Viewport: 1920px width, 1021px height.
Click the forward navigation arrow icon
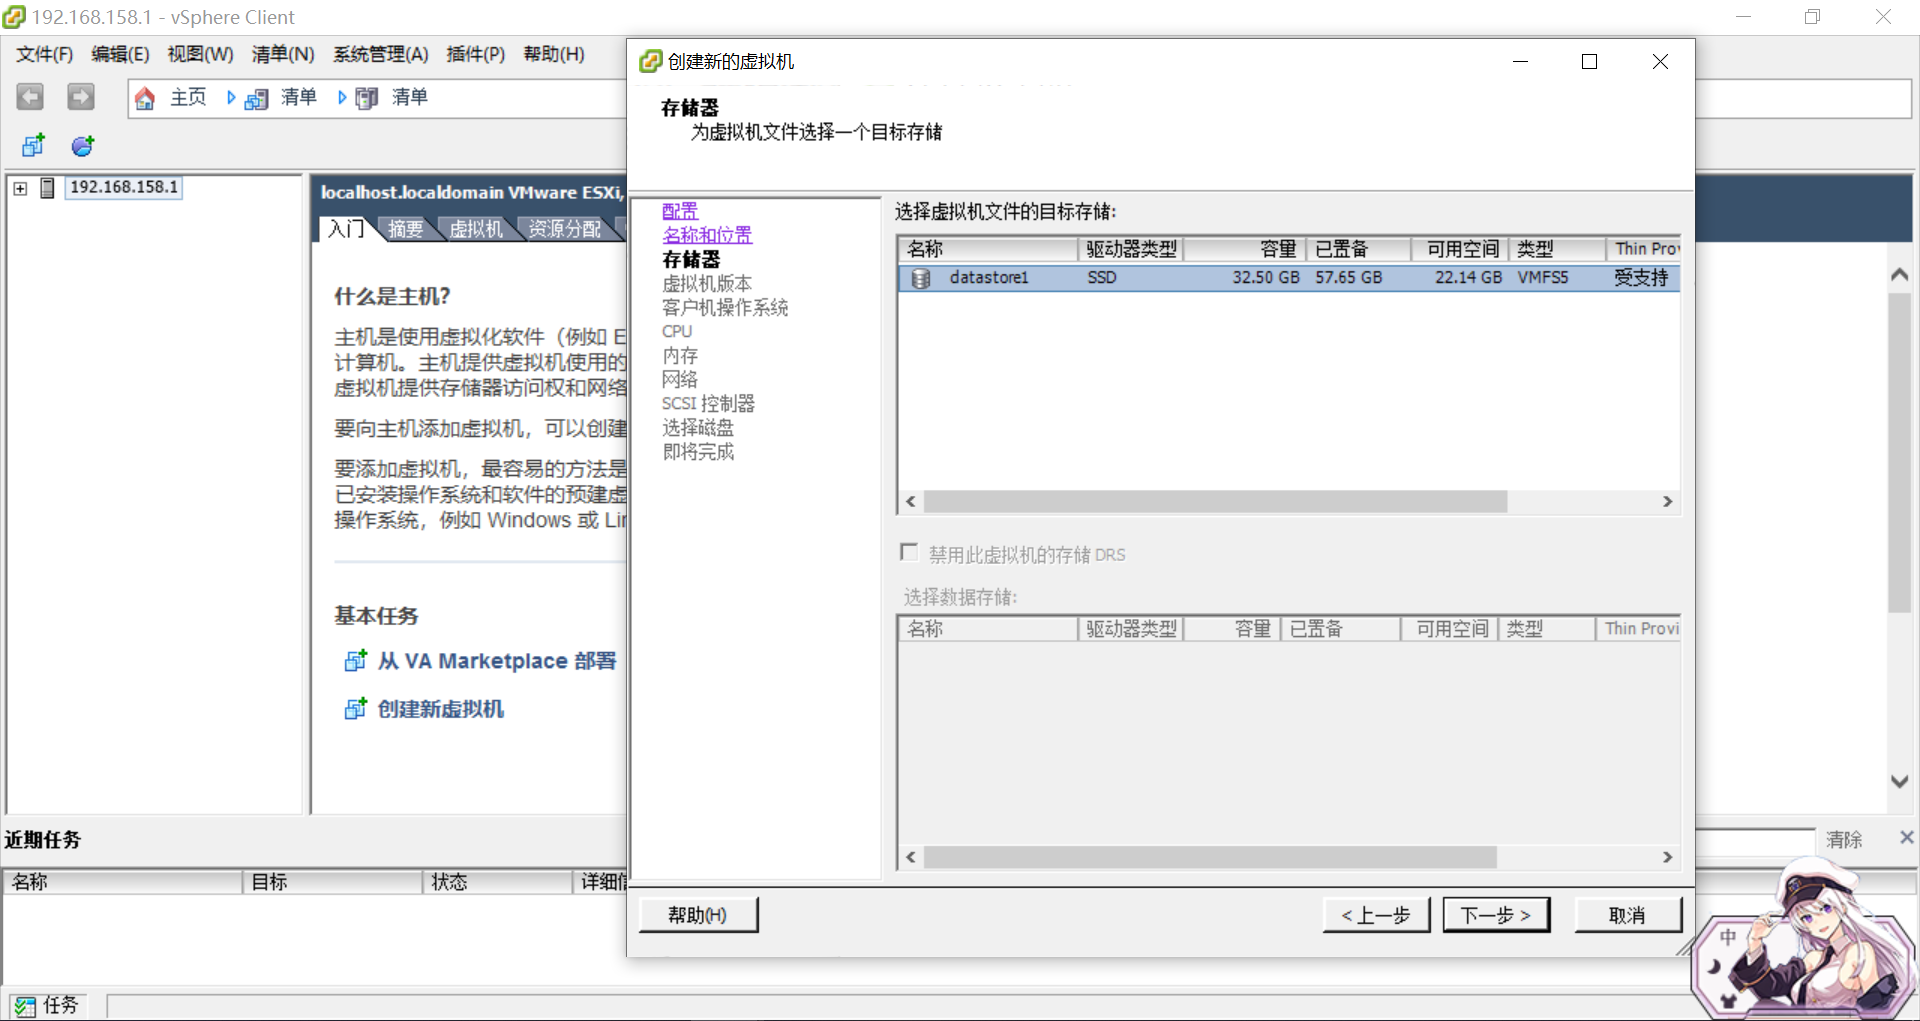pos(80,96)
